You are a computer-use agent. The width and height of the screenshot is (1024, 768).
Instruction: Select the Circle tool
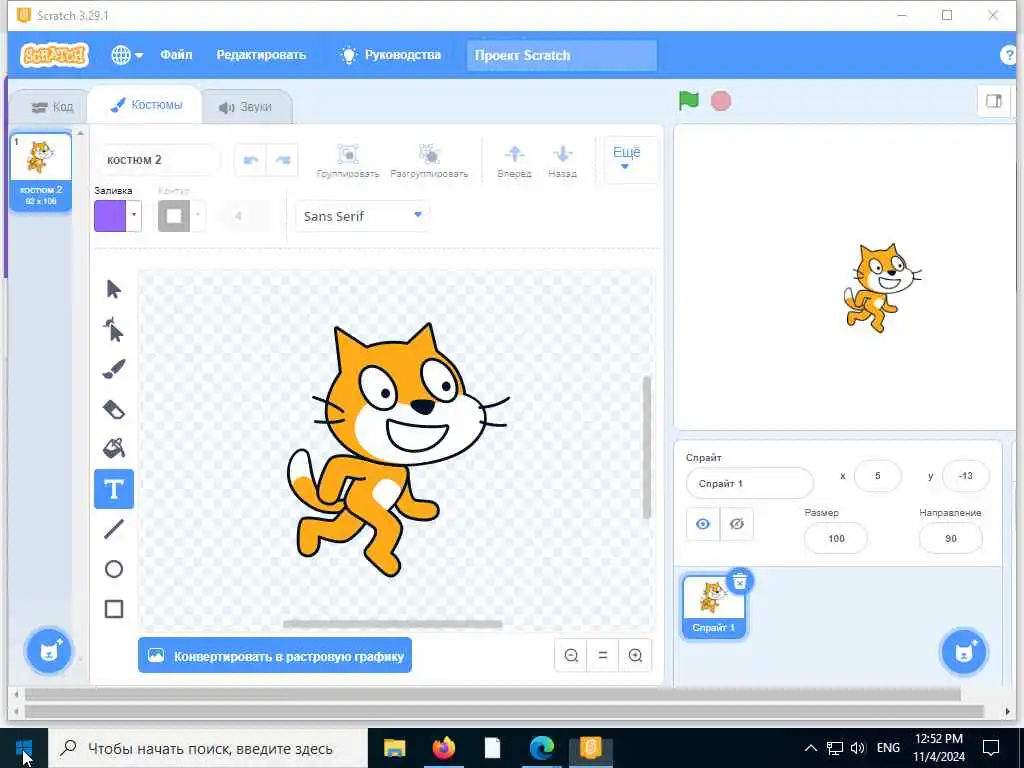pyautogui.click(x=114, y=569)
